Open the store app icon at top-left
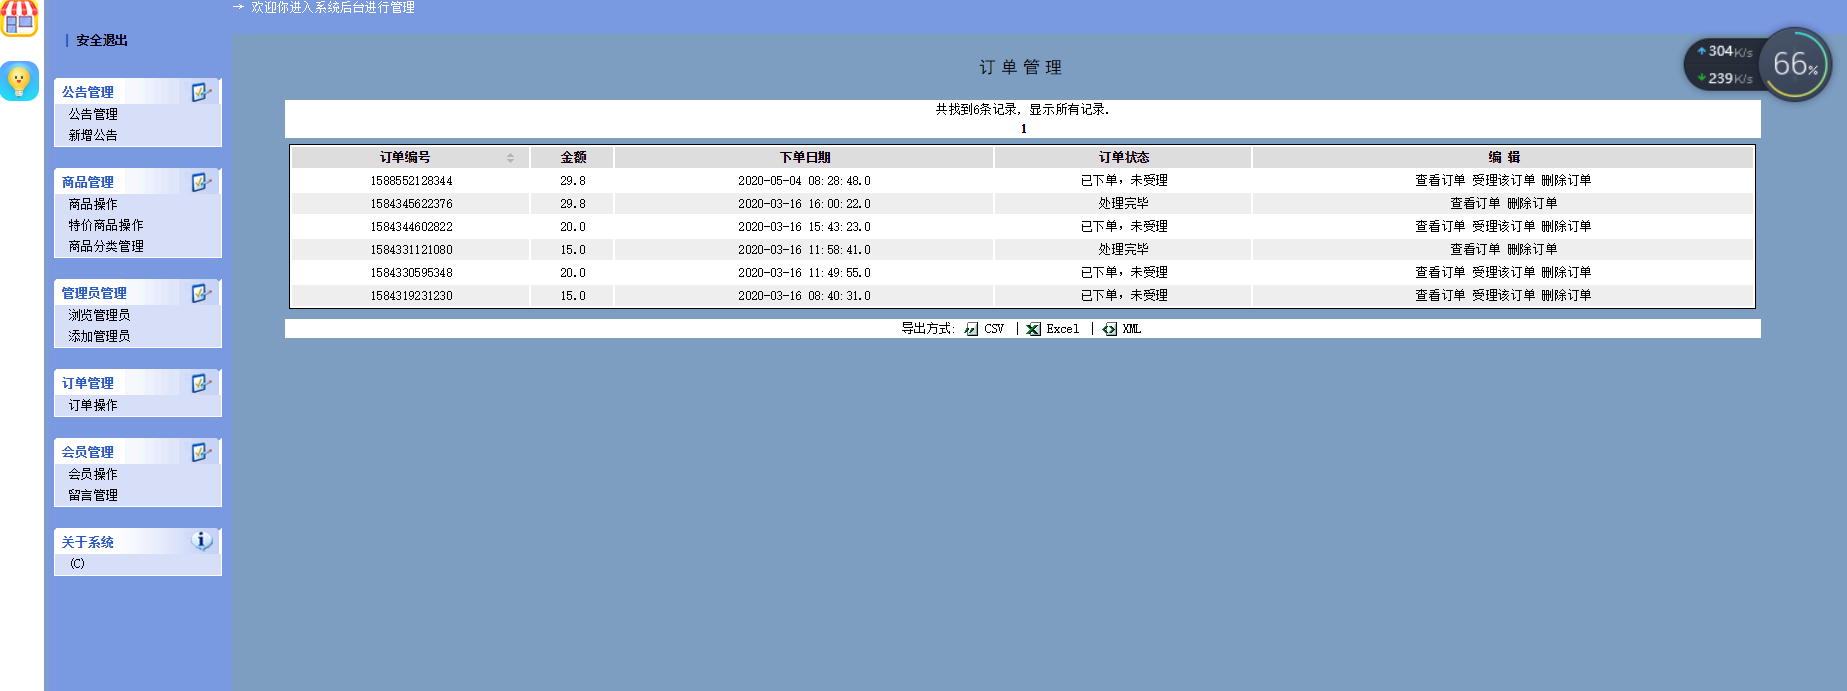This screenshot has width=1847, height=691. click(19, 18)
